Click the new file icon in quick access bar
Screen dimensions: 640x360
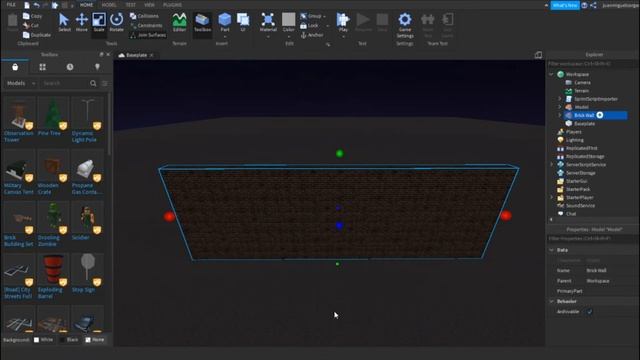click(27, 5)
